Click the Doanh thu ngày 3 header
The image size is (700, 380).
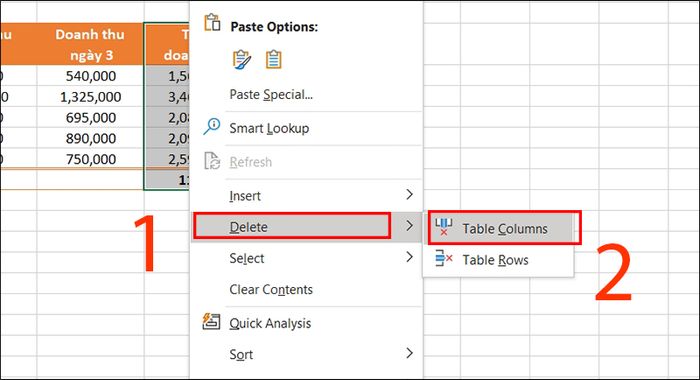(x=90, y=44)
